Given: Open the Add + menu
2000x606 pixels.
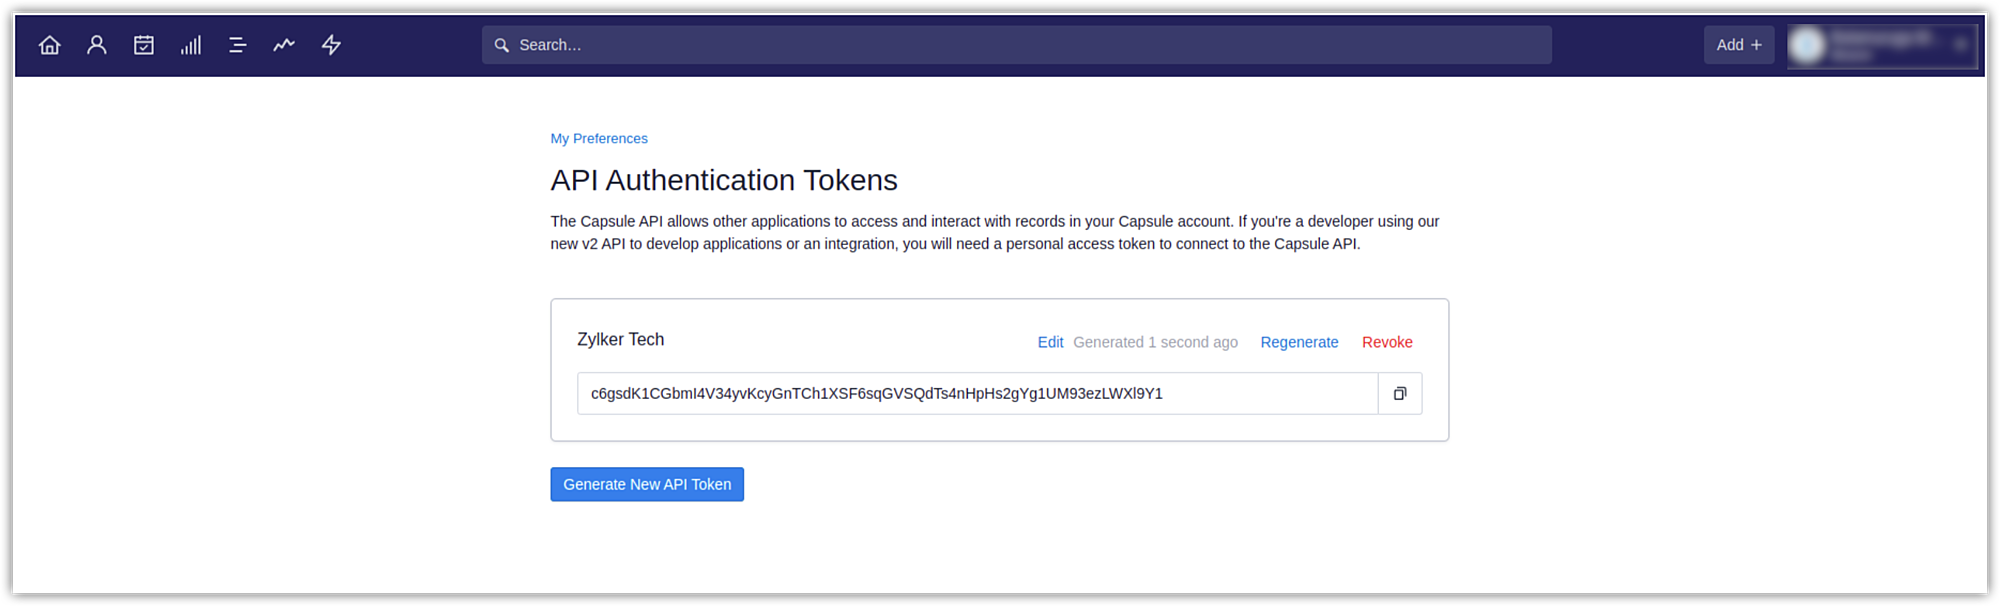Looking at the screenshot, I should pyautogui.click(x=1738, y=45).
